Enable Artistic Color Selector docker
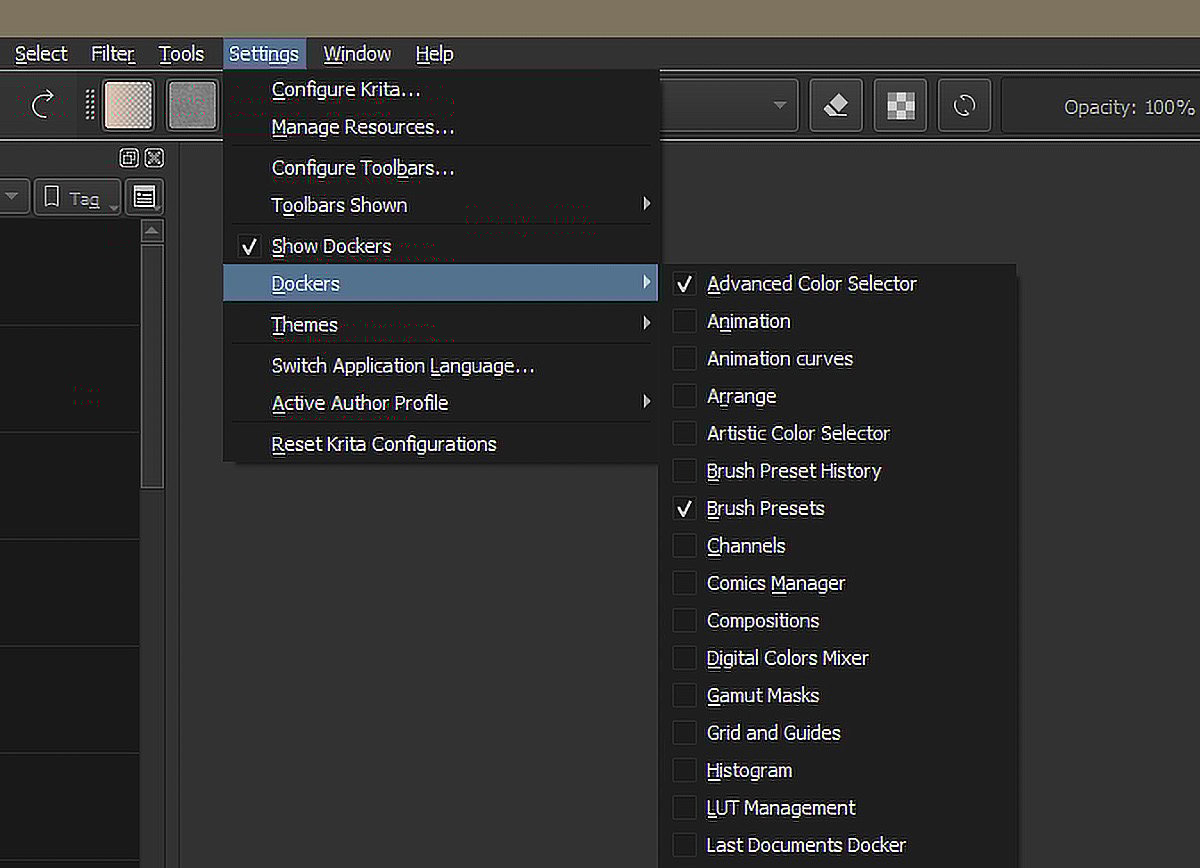 pos(838,433)
